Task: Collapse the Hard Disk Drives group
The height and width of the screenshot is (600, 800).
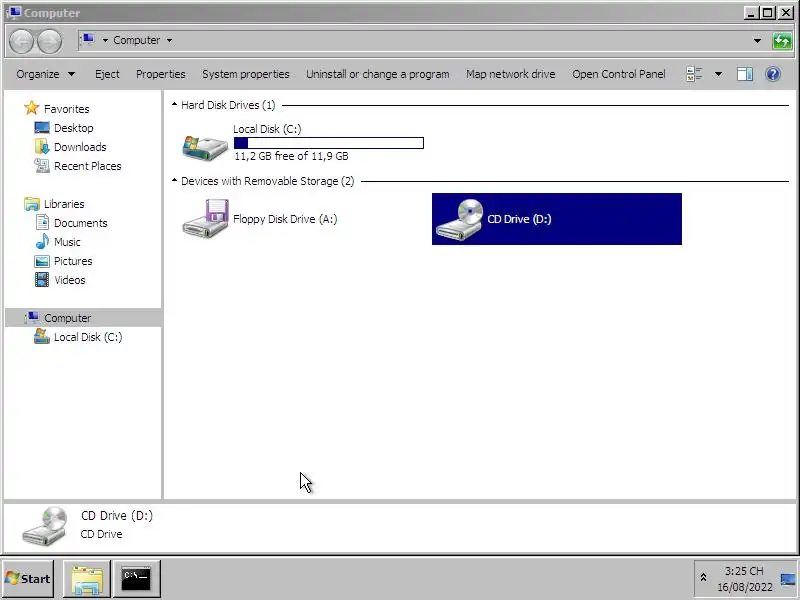Action: (x=174, y=104)
